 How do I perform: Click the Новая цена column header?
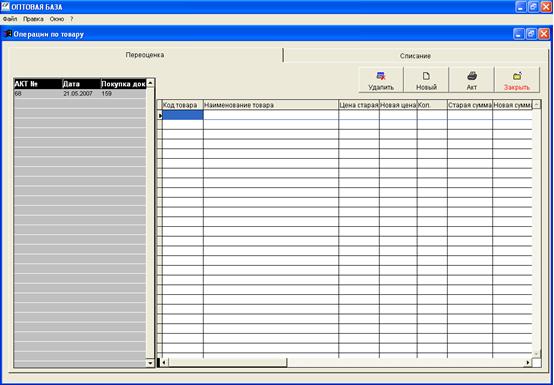tap(398, 105)
